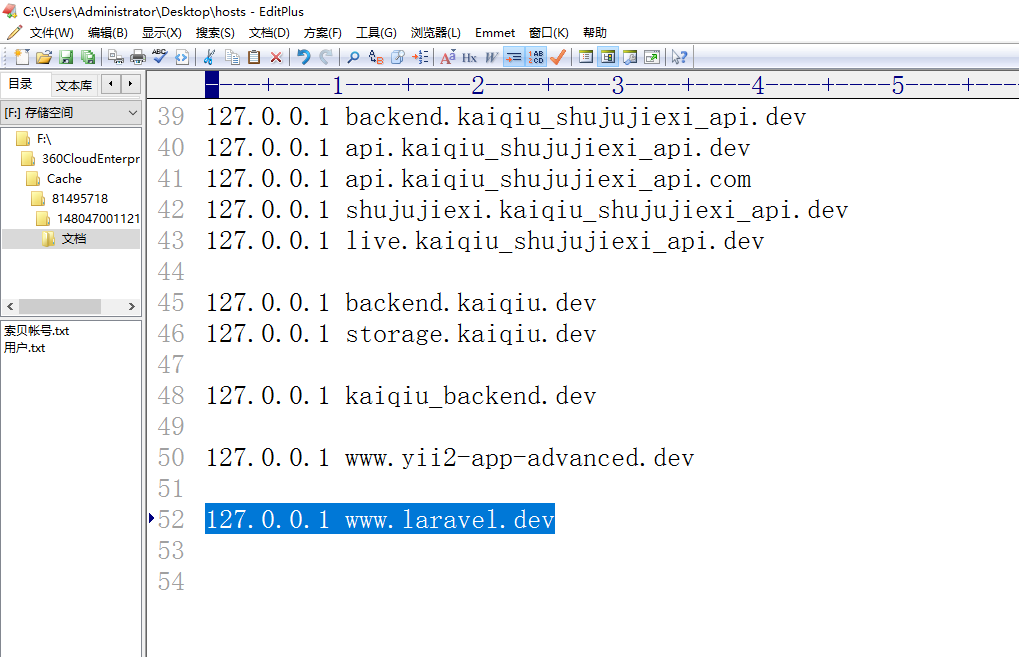Open the 显示(X) menu
This screenshot has width=1019, height=657.
(x=161, y=32)
